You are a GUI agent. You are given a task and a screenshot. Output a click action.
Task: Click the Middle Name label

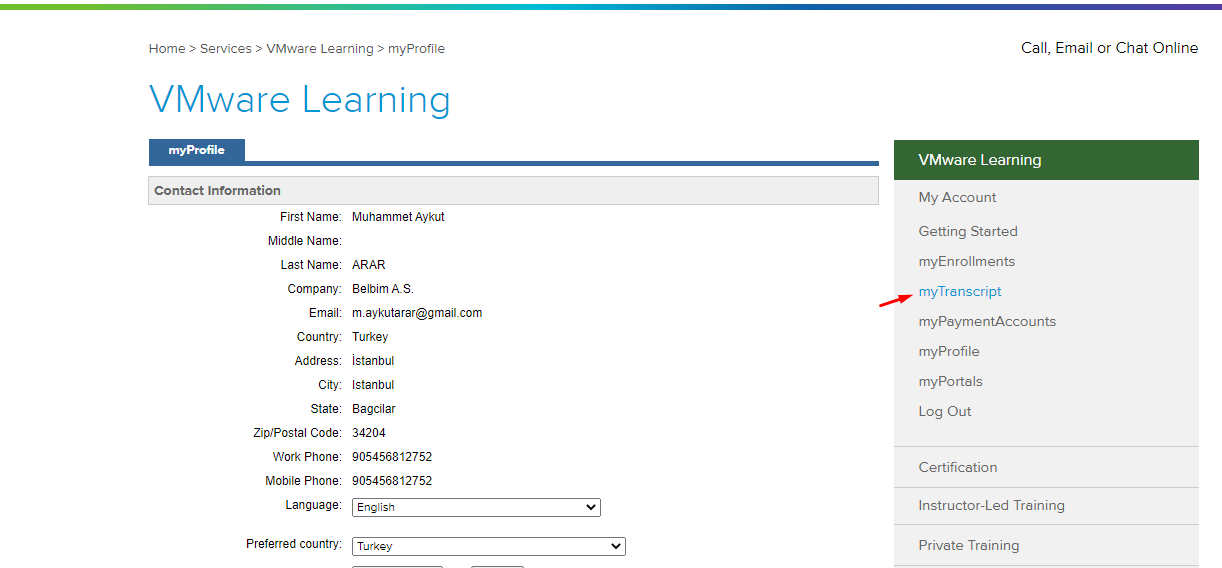(x=305, y=241)
